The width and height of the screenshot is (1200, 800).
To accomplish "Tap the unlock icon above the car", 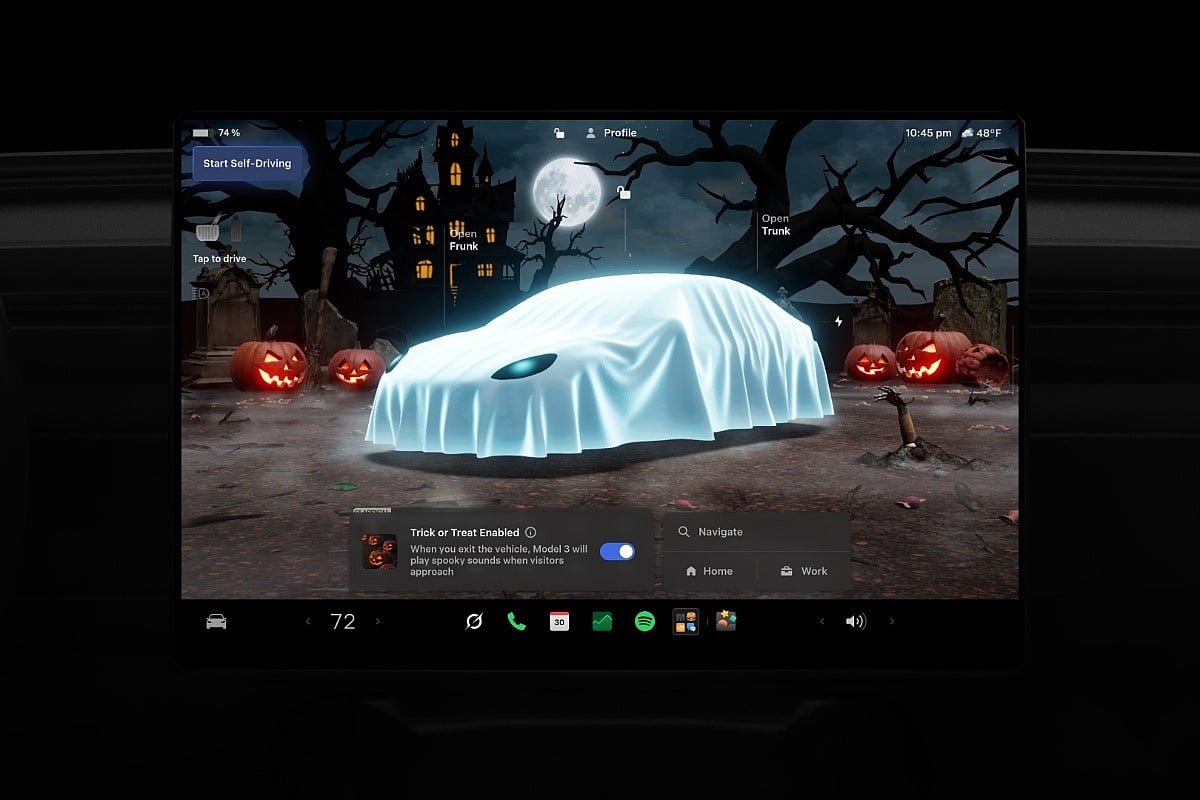I will click(x=624, y=192).
